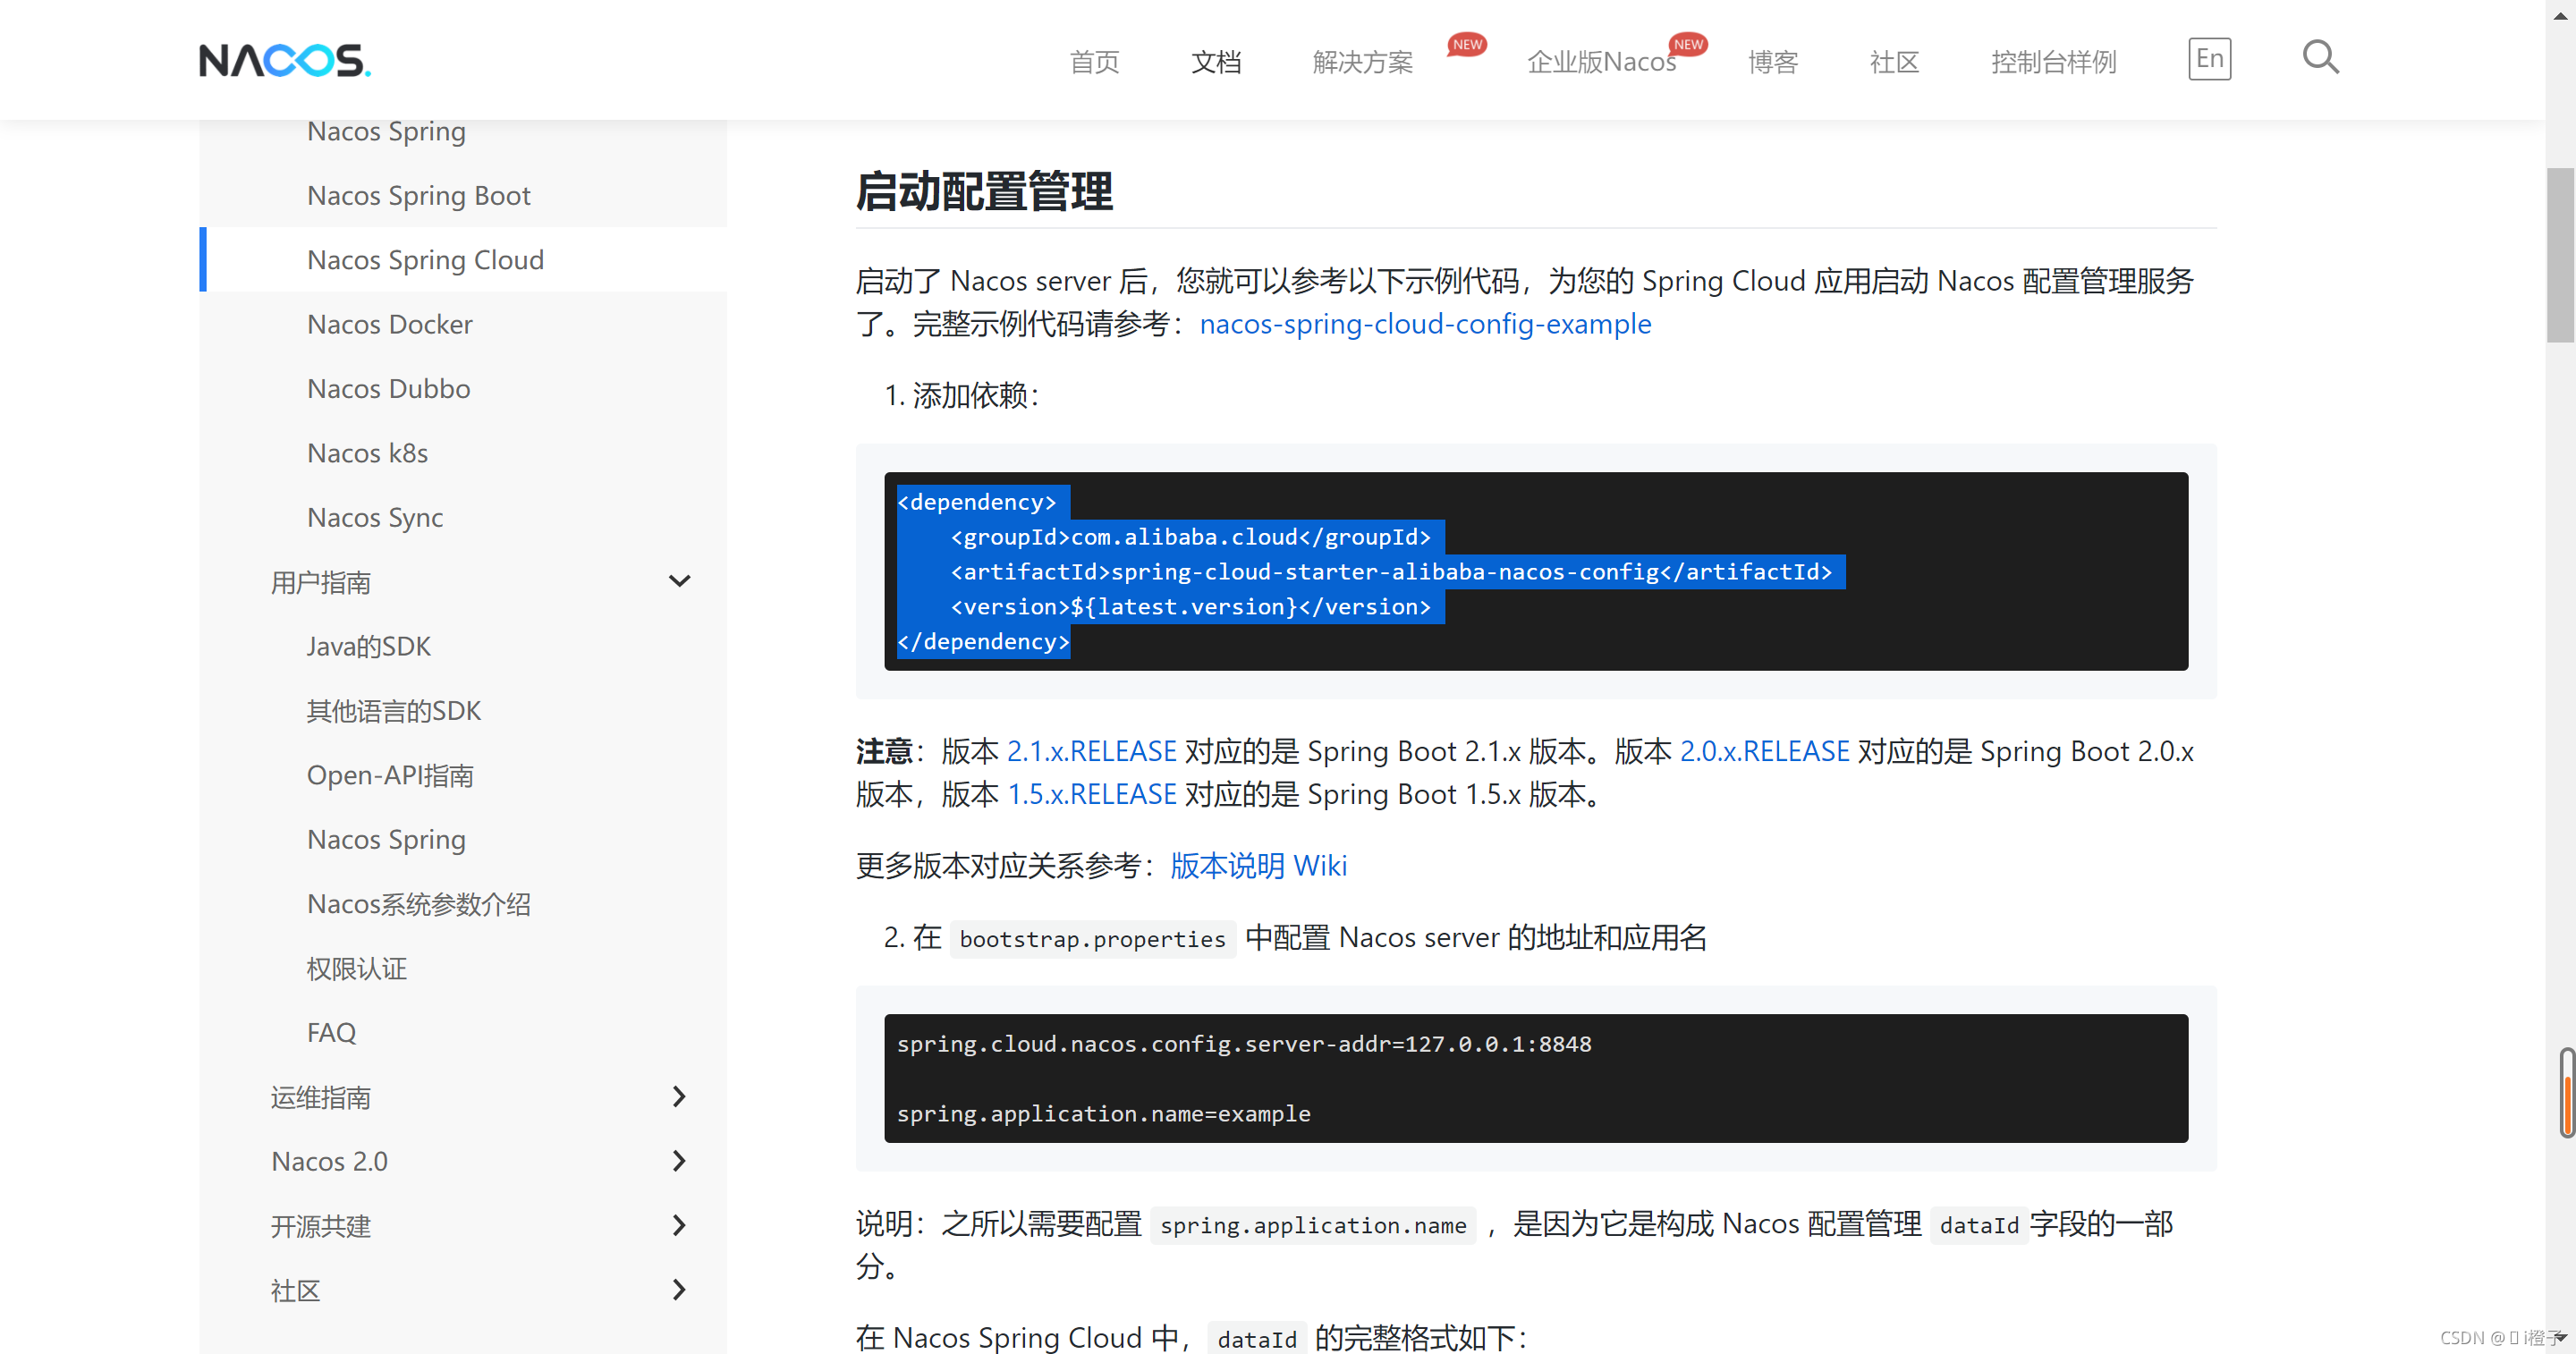The width and height of the screenshot is (2576, 1354).
Task: Click the 2.1.x.RELEASE version link
Action: coord(1092,750)
